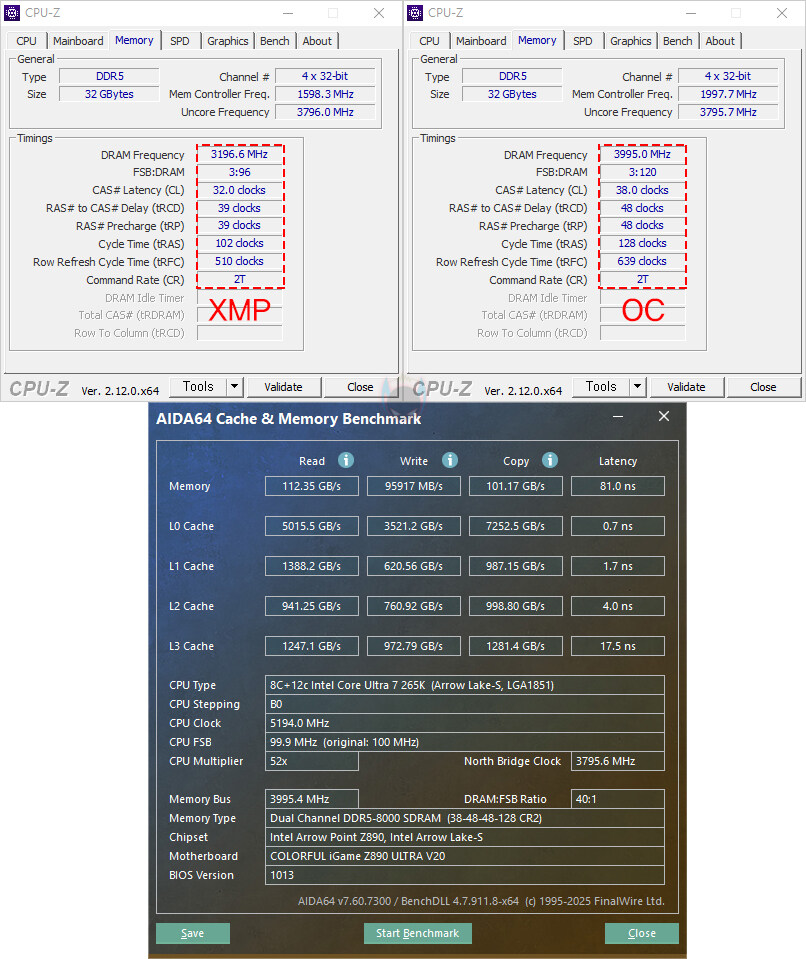Click Validate in the right CPU-Z window
Viewport: 806px width, 959px height.
pyautogui.click(x=687, y=386)
